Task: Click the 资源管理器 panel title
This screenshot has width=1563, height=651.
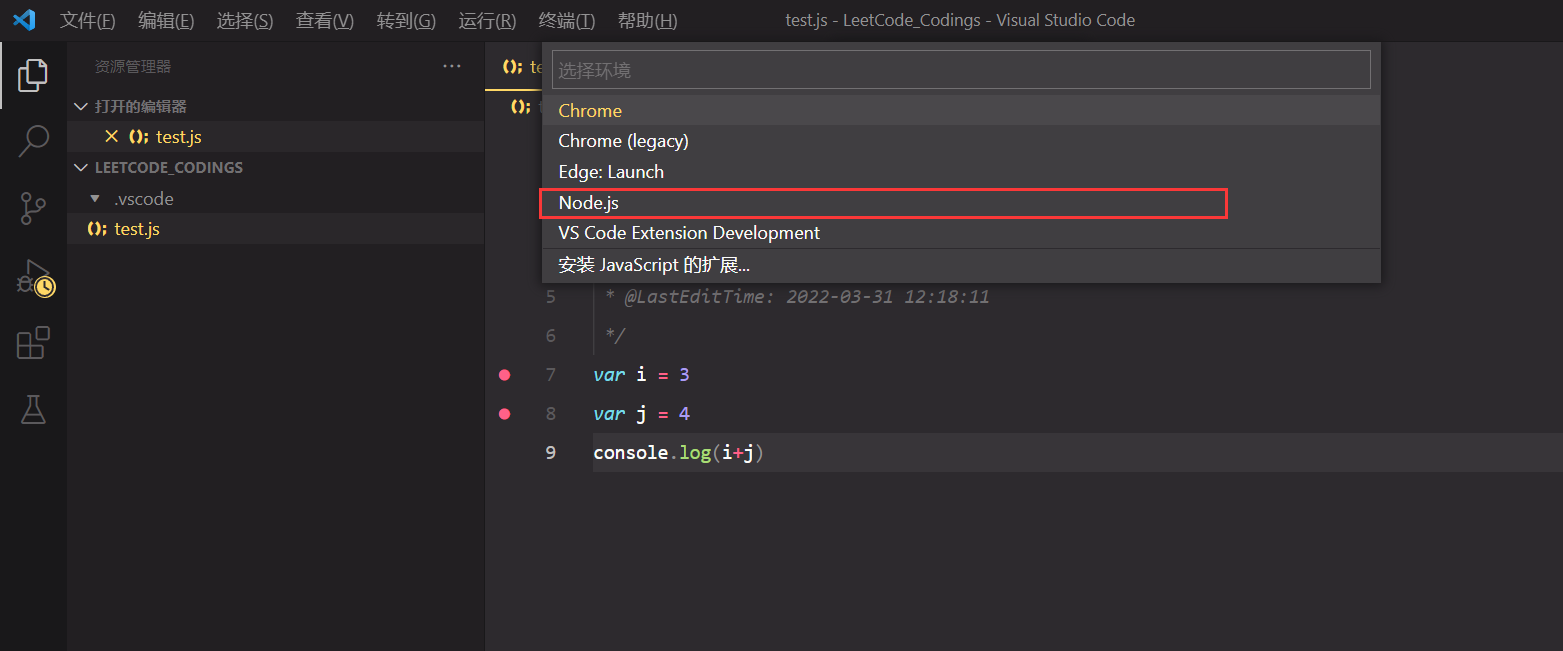Action: click(x=133, y=67)
